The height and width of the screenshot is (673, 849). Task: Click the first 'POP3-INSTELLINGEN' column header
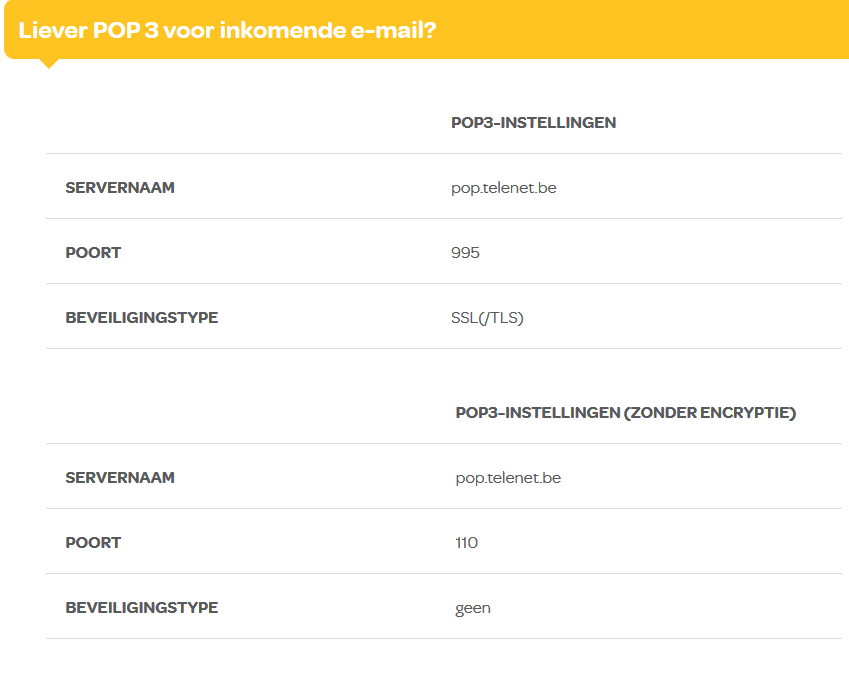click(533, 123)
